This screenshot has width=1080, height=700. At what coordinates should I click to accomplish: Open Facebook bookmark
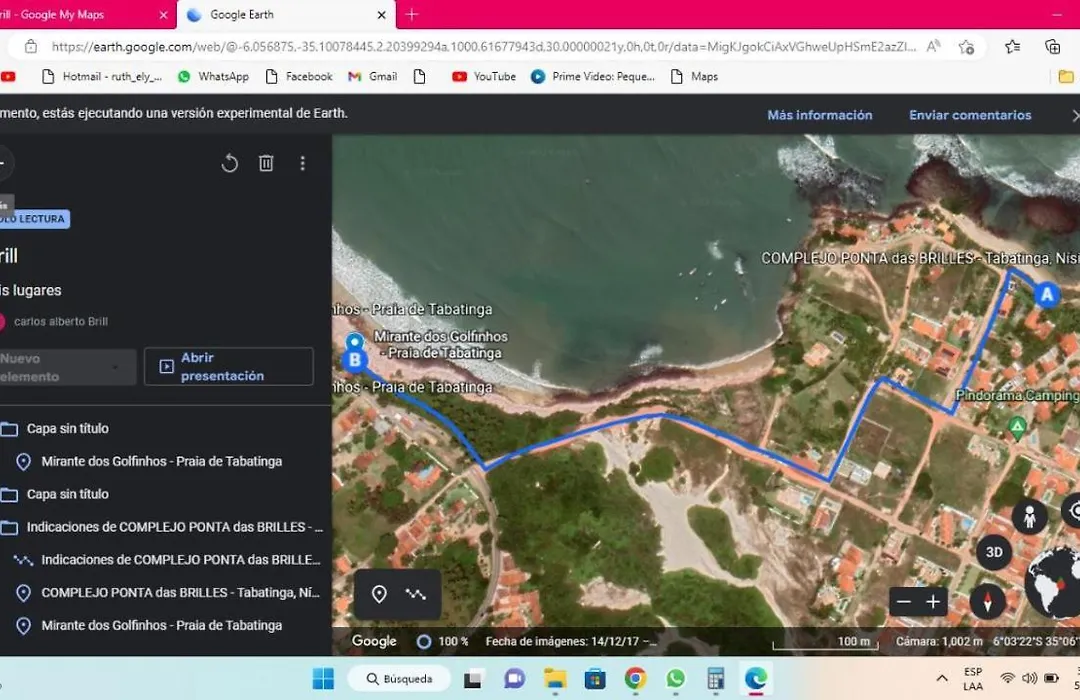299,76
